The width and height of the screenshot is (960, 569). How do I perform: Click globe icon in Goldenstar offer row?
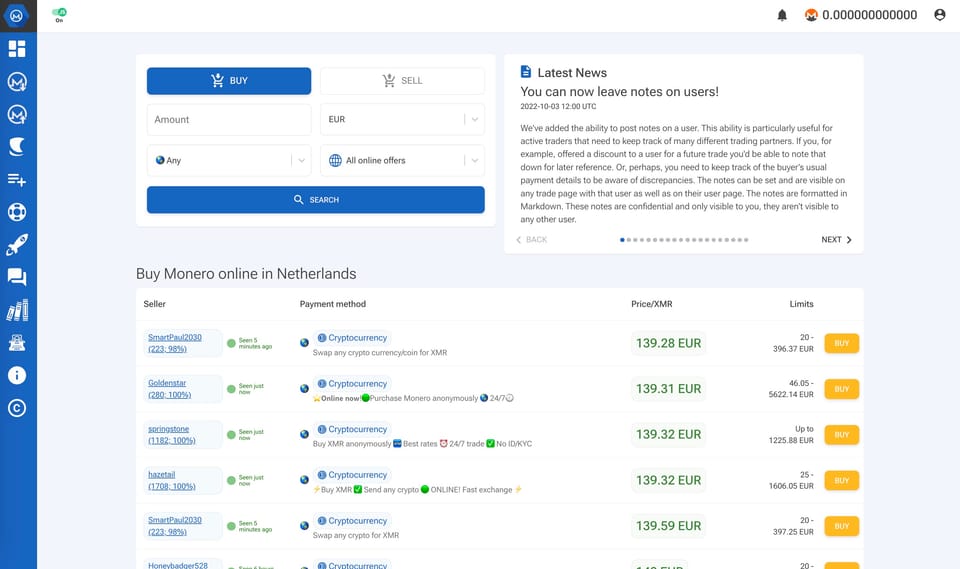coord(304,388)
